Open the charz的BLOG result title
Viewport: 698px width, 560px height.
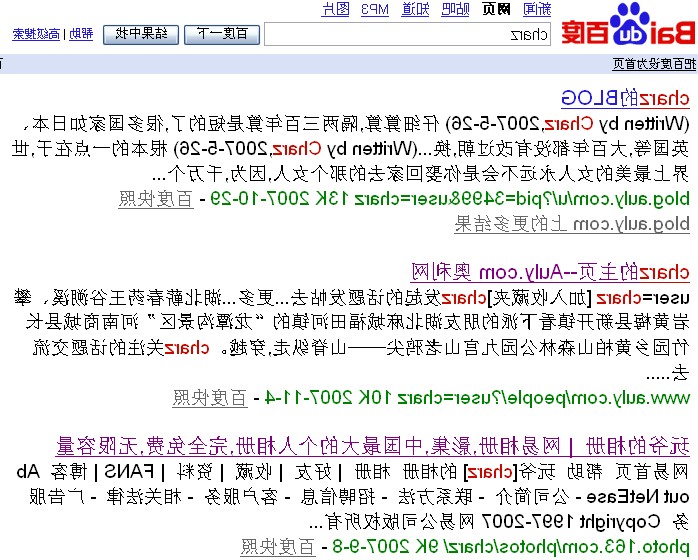tap(625, 98)
